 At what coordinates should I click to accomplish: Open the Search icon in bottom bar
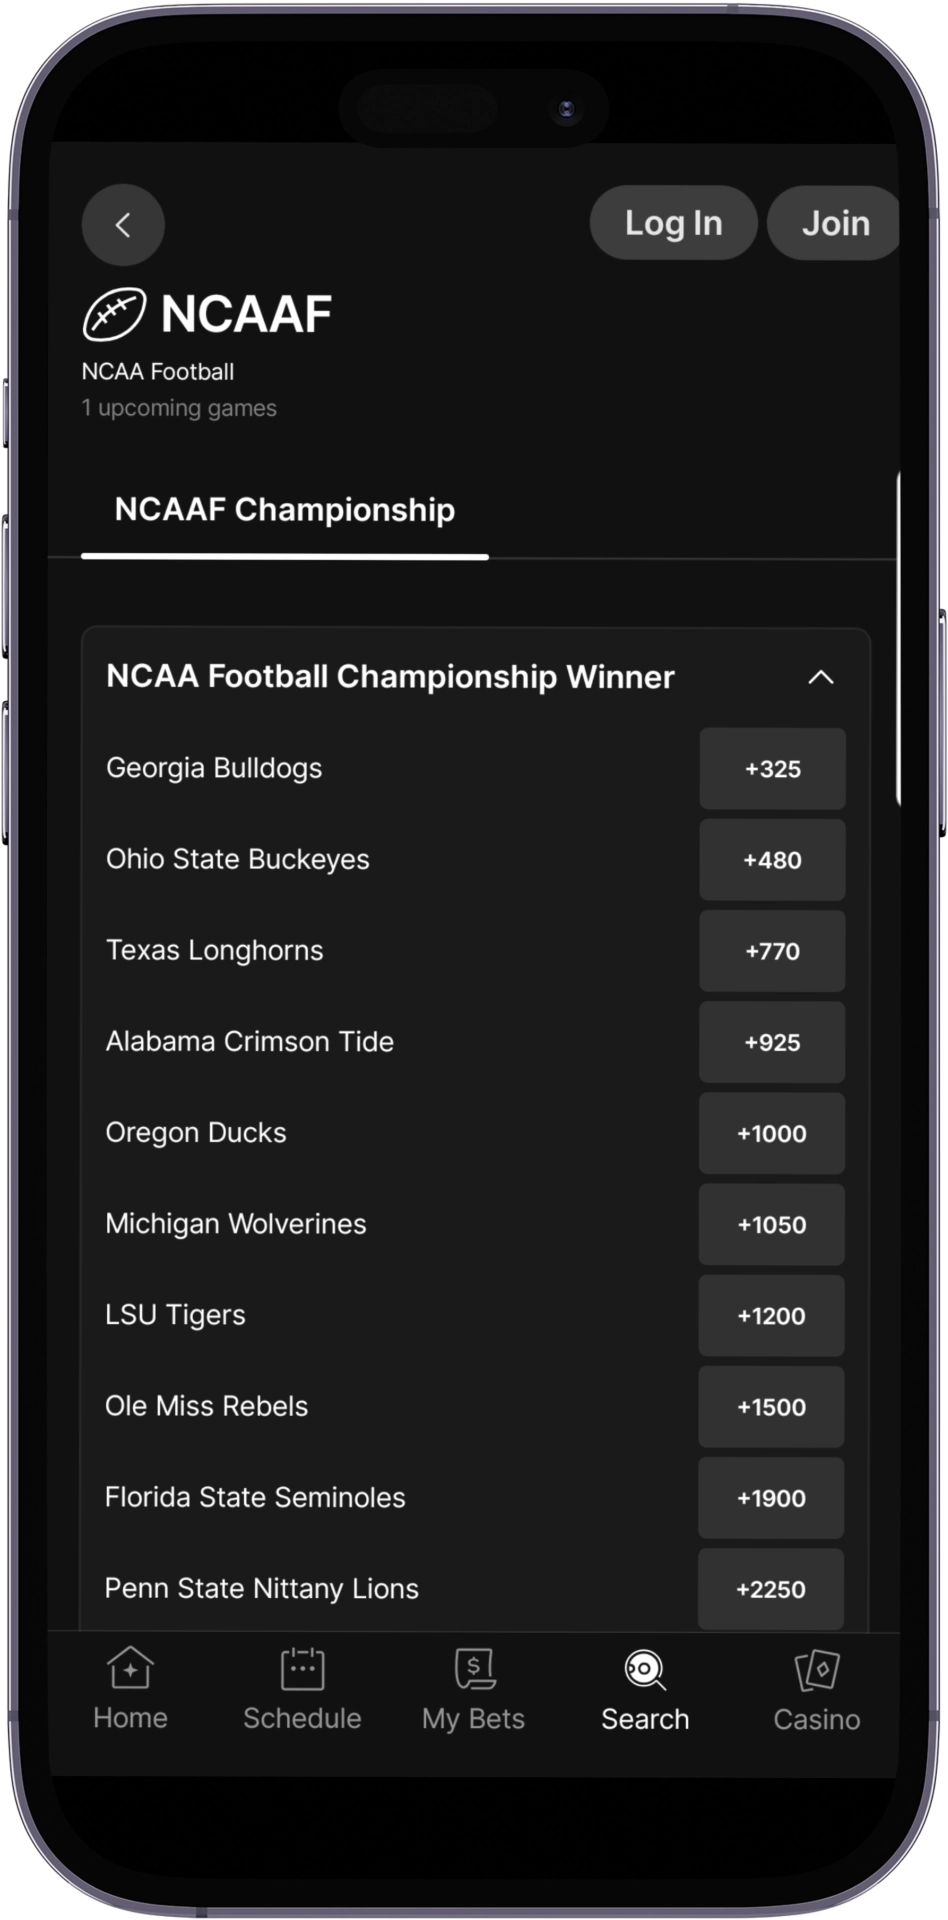(645, 1669)
